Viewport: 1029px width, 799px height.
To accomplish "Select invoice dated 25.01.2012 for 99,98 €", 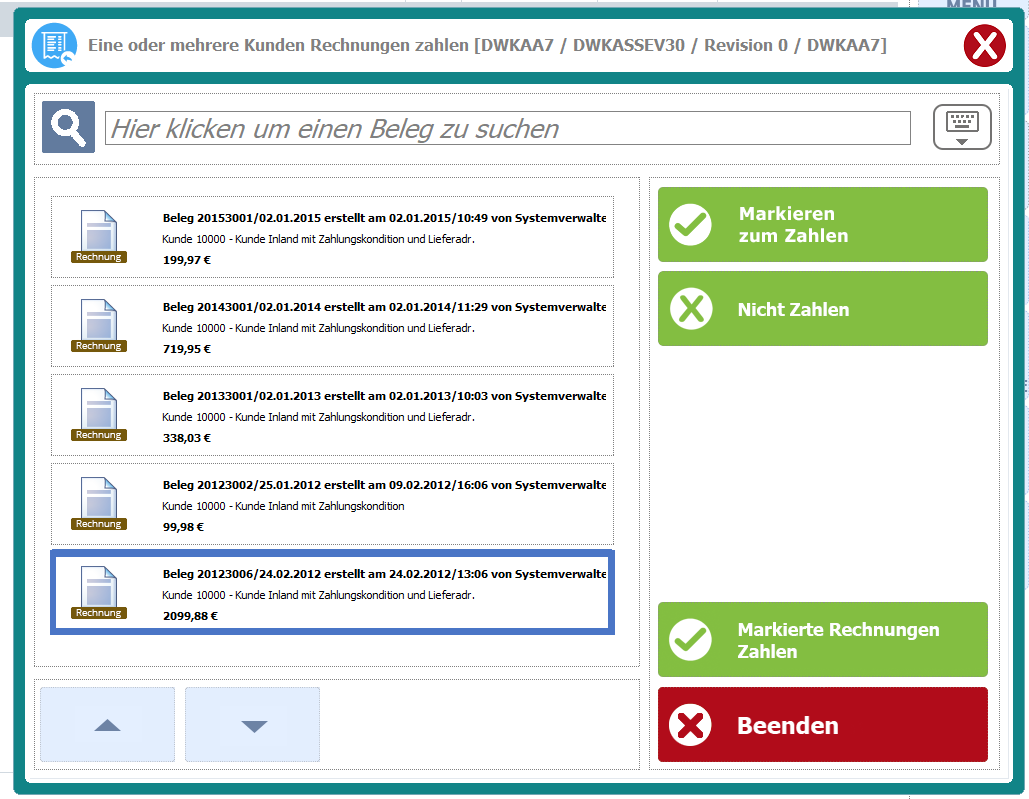I will 383,505.
